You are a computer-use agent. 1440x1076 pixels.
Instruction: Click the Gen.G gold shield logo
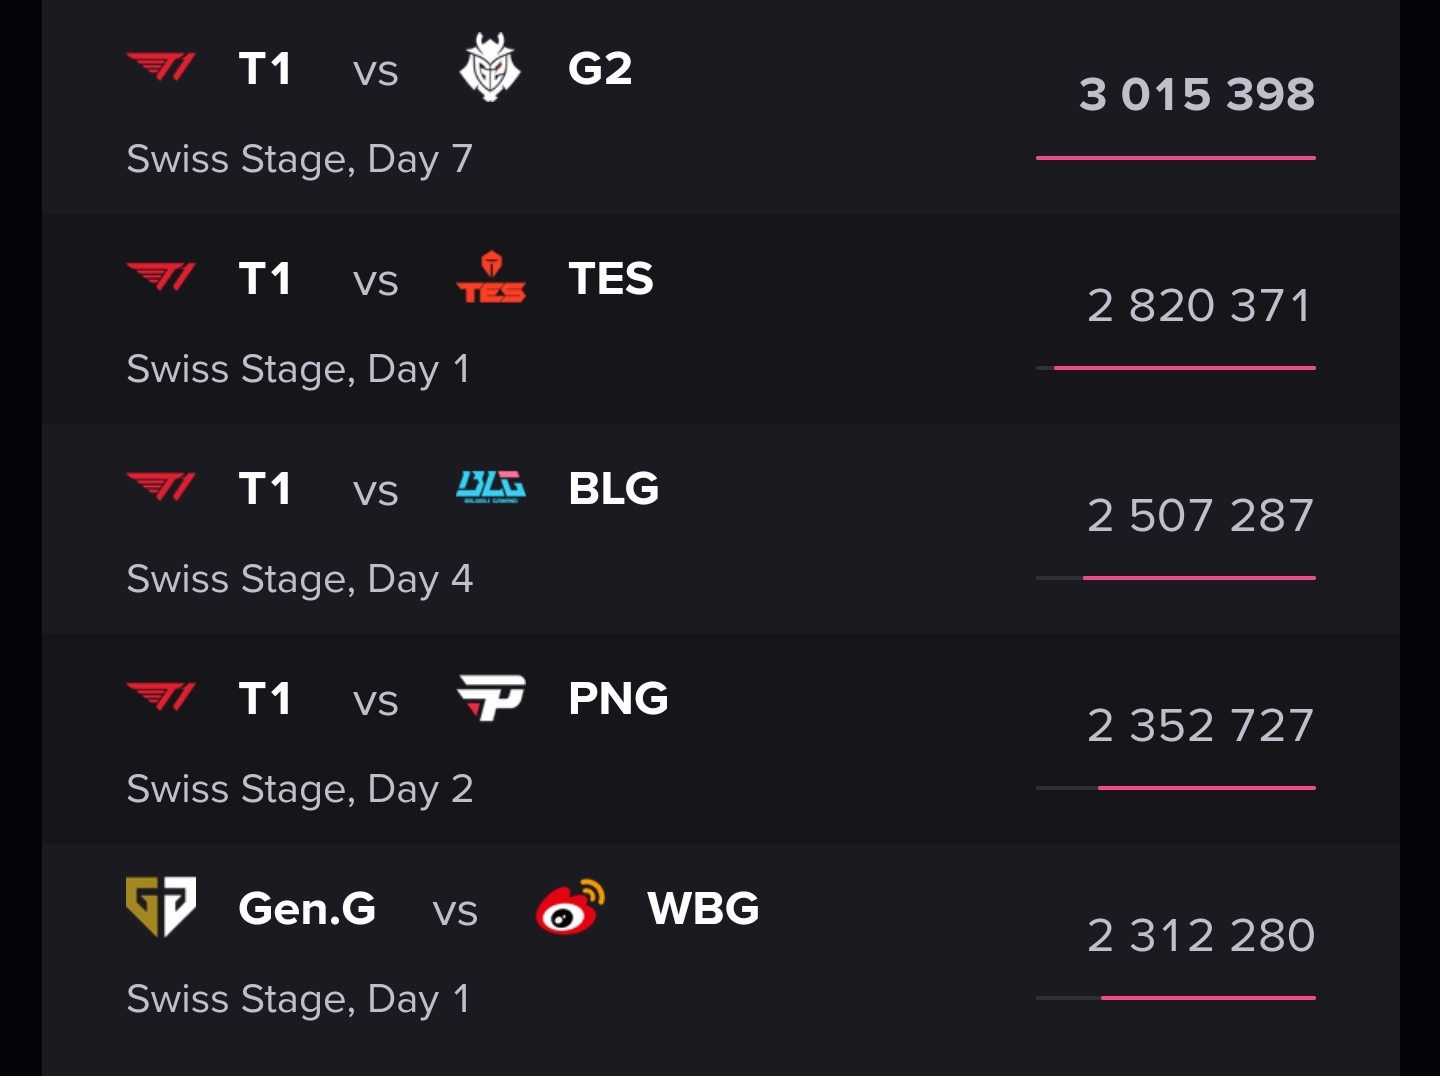click(161, 907)
